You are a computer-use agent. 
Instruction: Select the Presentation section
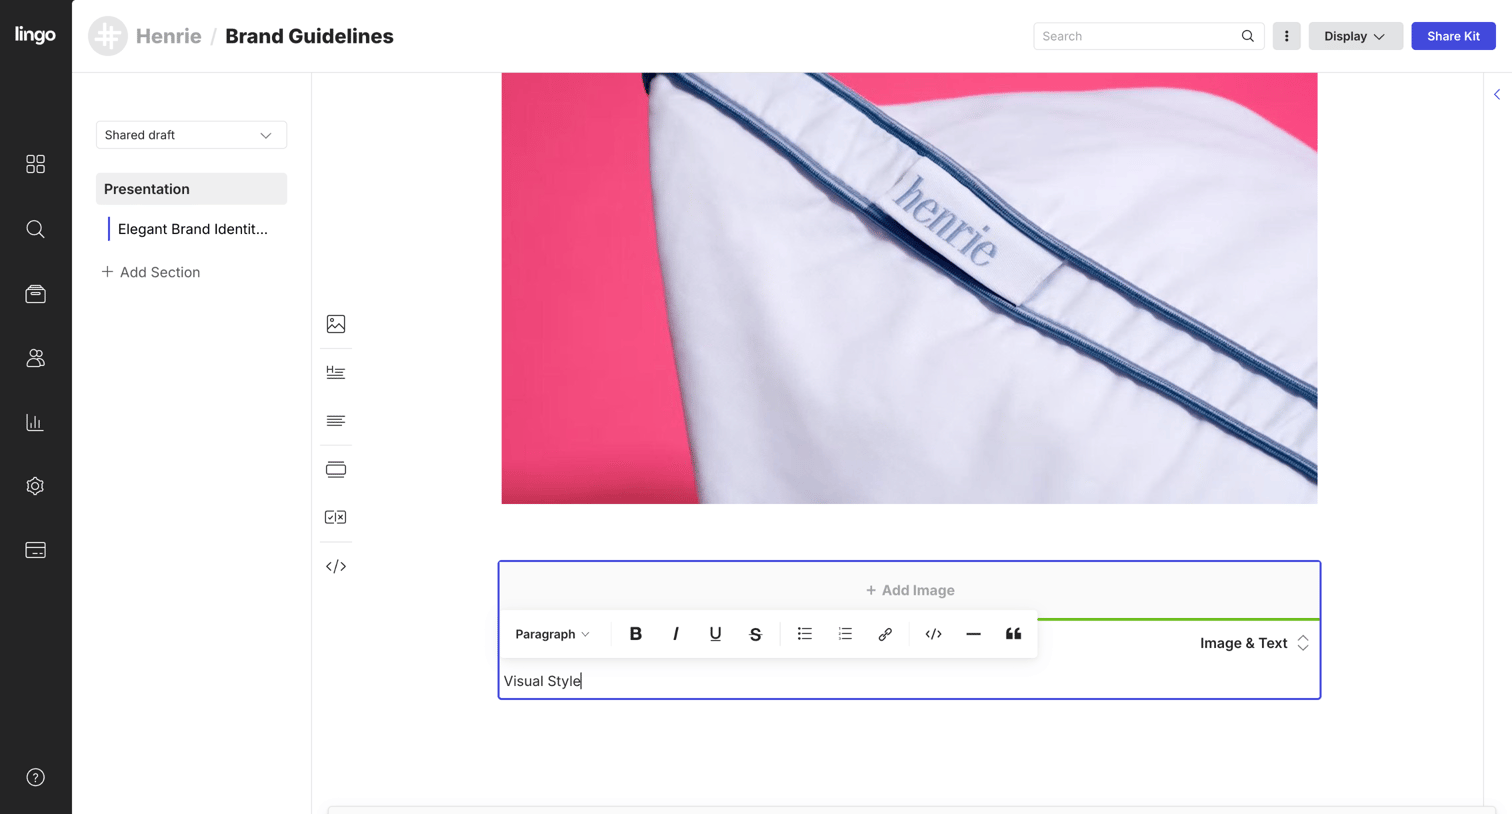191,189
